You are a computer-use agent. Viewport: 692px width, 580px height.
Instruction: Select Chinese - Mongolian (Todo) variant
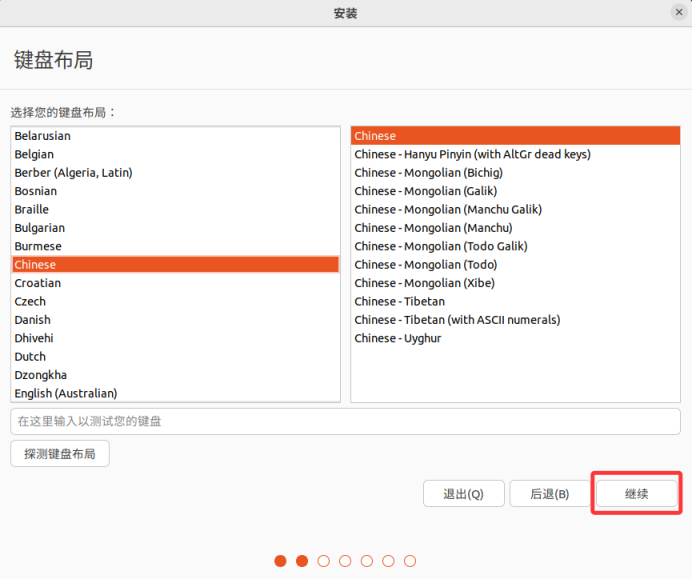click(x=515, y=265)
